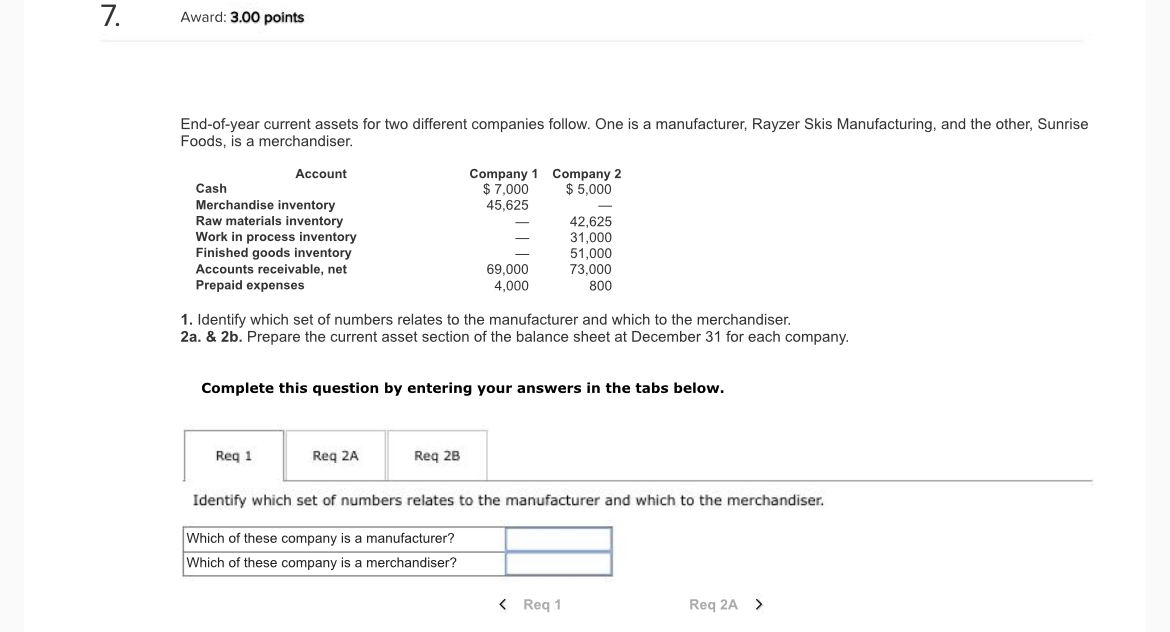Viewport: 1170px width, 632px height.
Task: Select the Company 2 column header
Action: (x=587, y=174)
